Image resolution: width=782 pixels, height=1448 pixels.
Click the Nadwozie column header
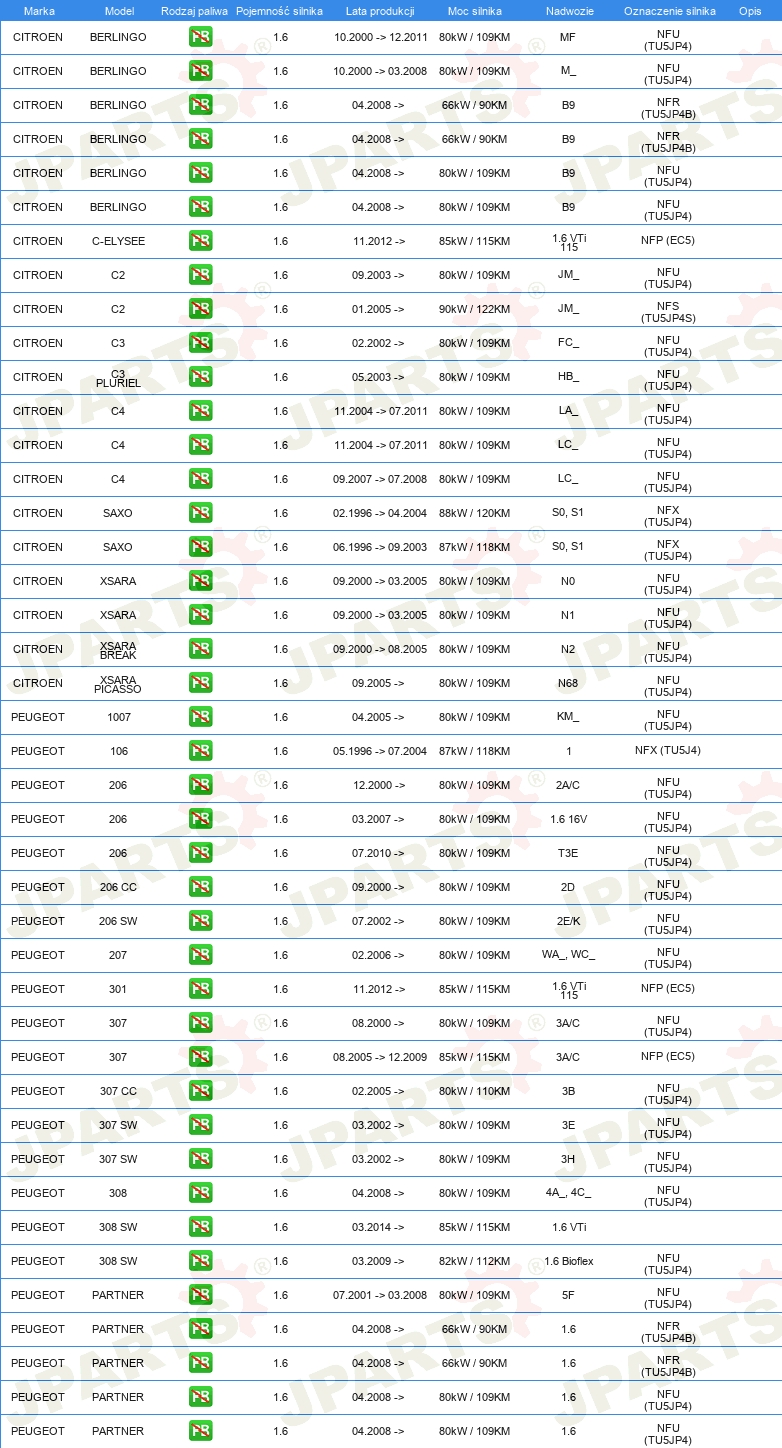pyautogui.click(x=568, y=11)
